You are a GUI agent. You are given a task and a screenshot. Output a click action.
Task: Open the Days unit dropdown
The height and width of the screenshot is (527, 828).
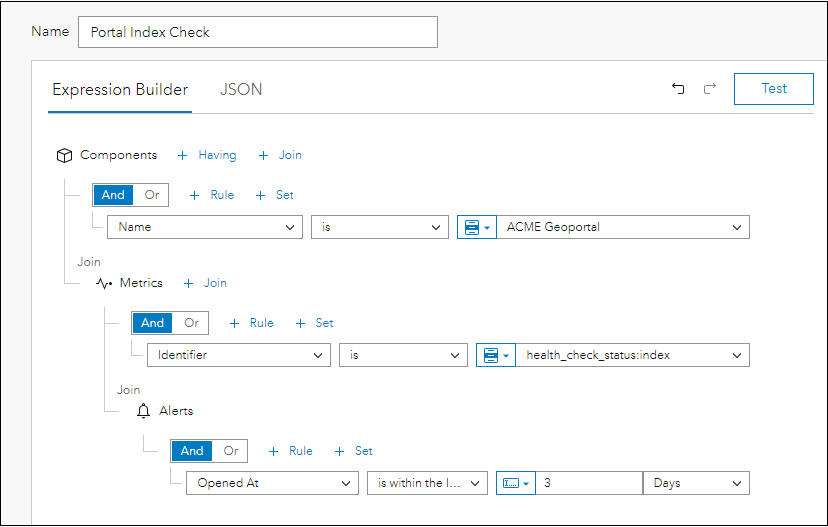696,483
